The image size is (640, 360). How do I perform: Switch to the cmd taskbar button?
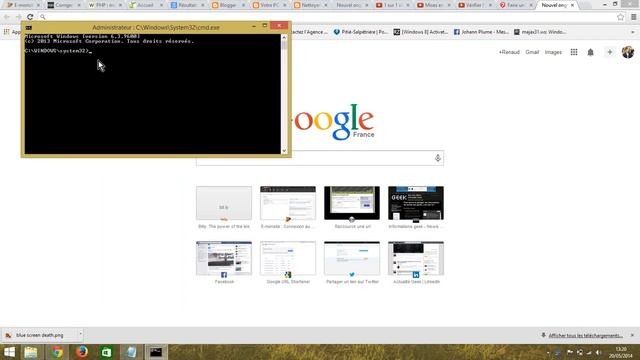[156, 352]
